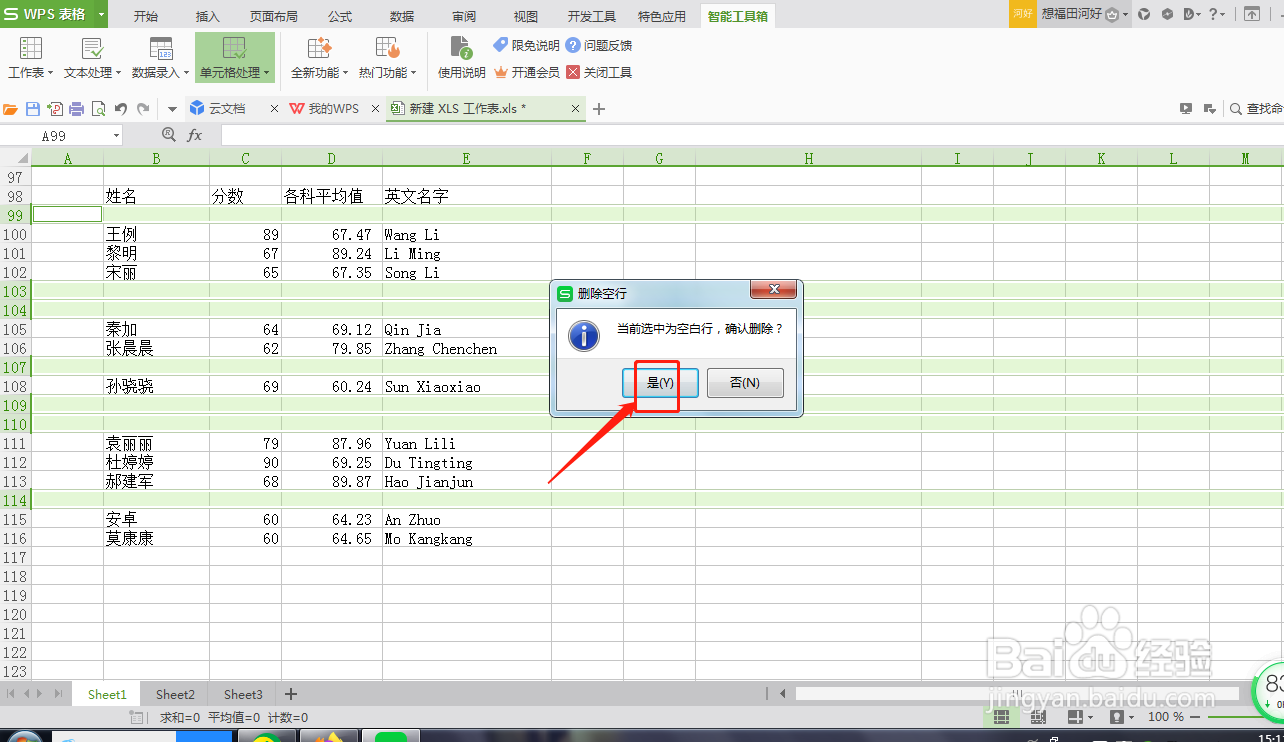Image resolution: width=1284 pixels, height=742 pixels.
Task: Add a new document tab with plus
Action: coord(599,109)
